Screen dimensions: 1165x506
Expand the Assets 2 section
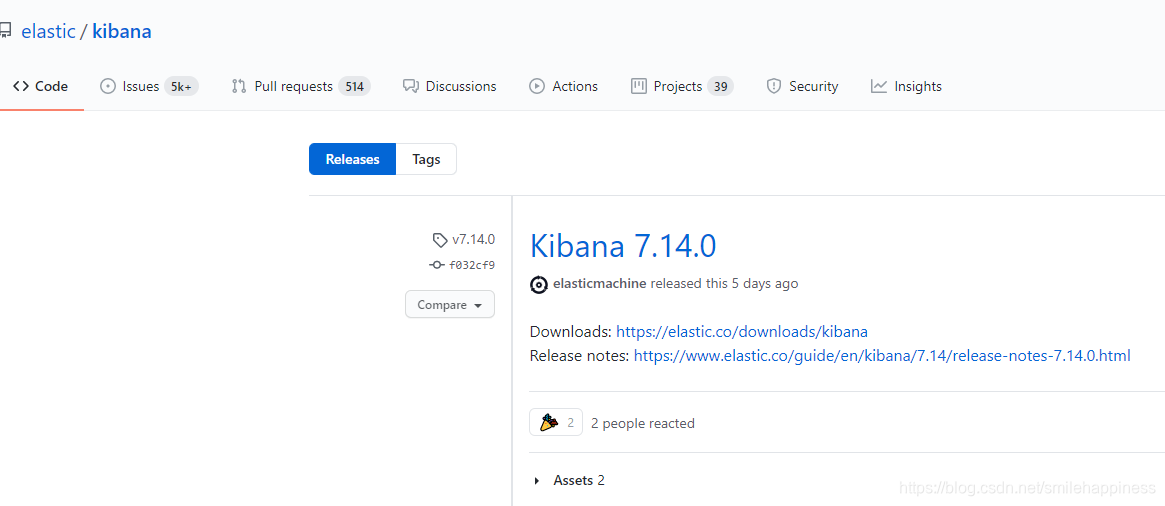(x=569, y=481)
